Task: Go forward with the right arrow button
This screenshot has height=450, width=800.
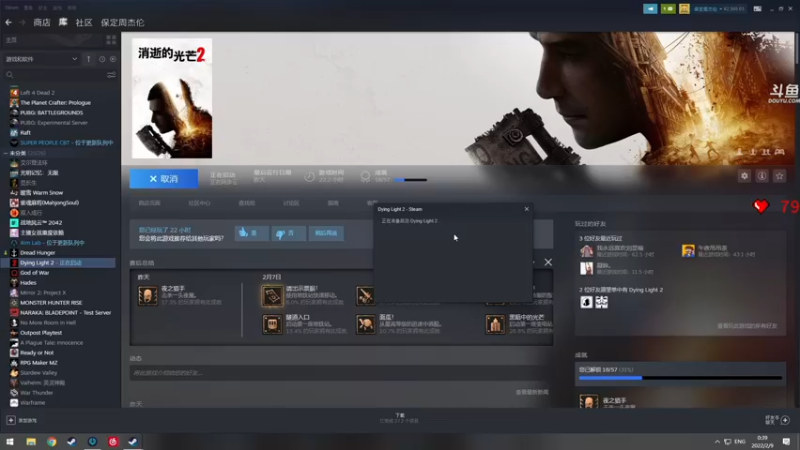Action: pos(22,22)
